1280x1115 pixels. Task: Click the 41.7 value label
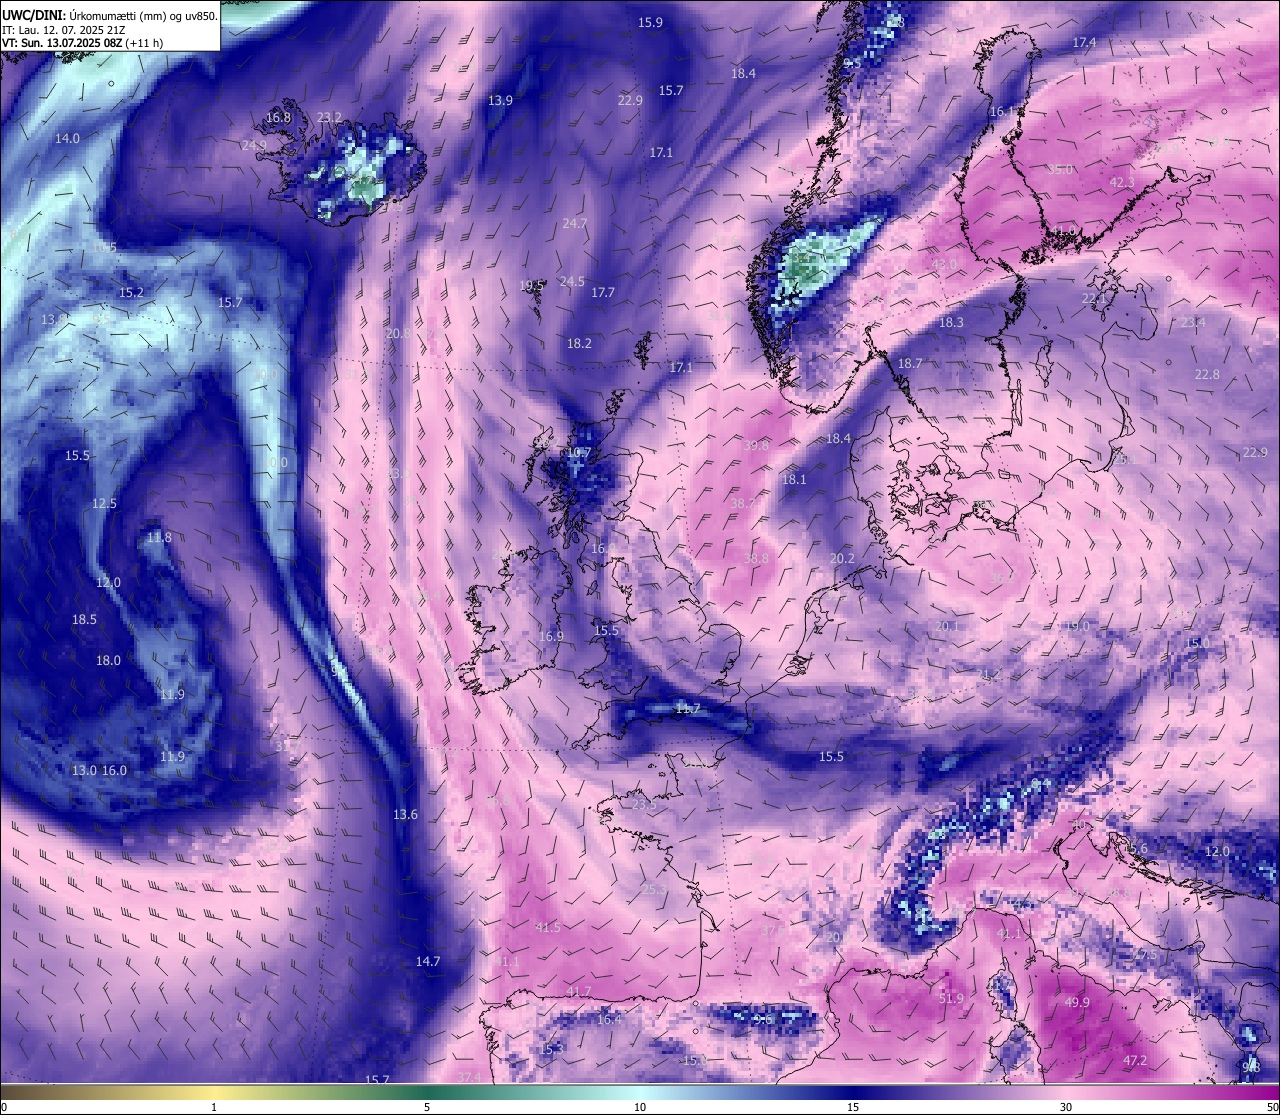(x=579, y=992)
